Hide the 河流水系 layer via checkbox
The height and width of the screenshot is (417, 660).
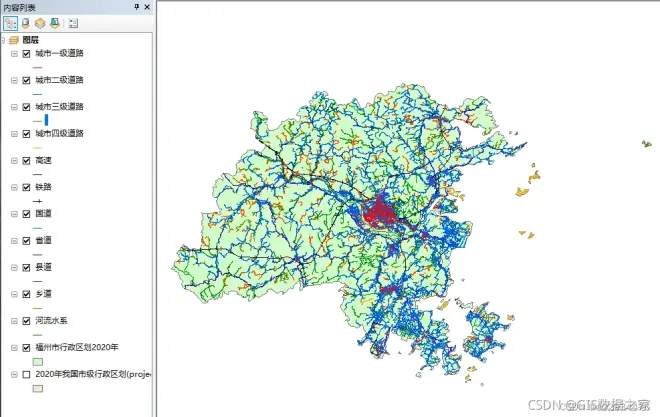(27, 321)
